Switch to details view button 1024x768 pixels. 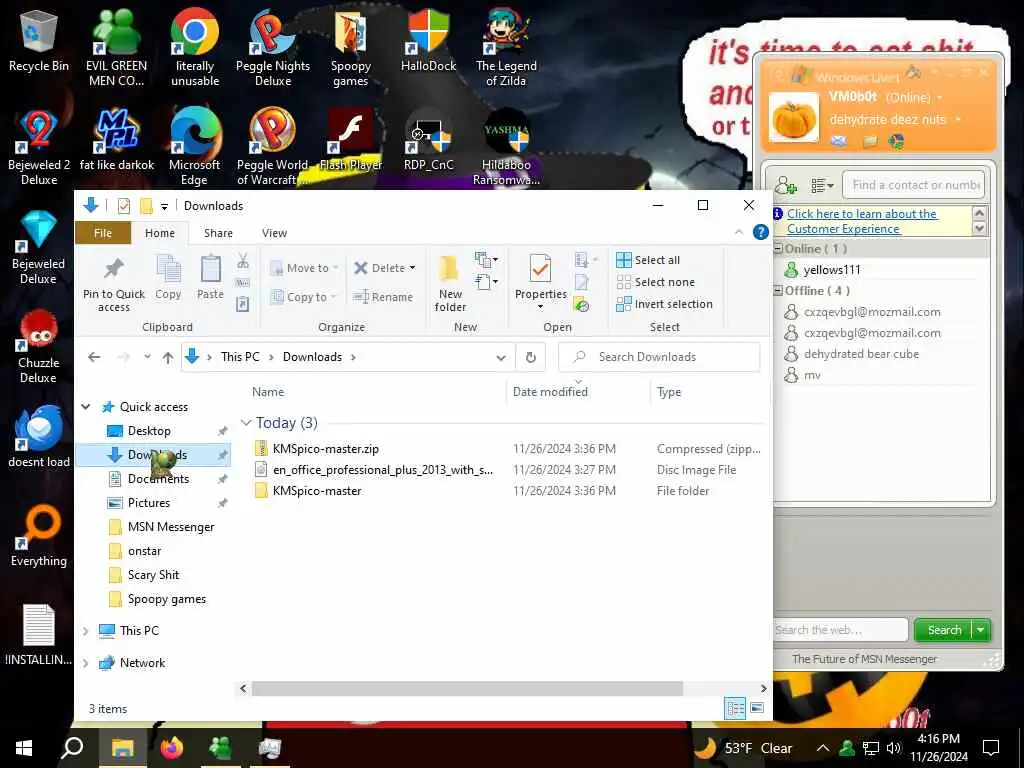(735, 708)
